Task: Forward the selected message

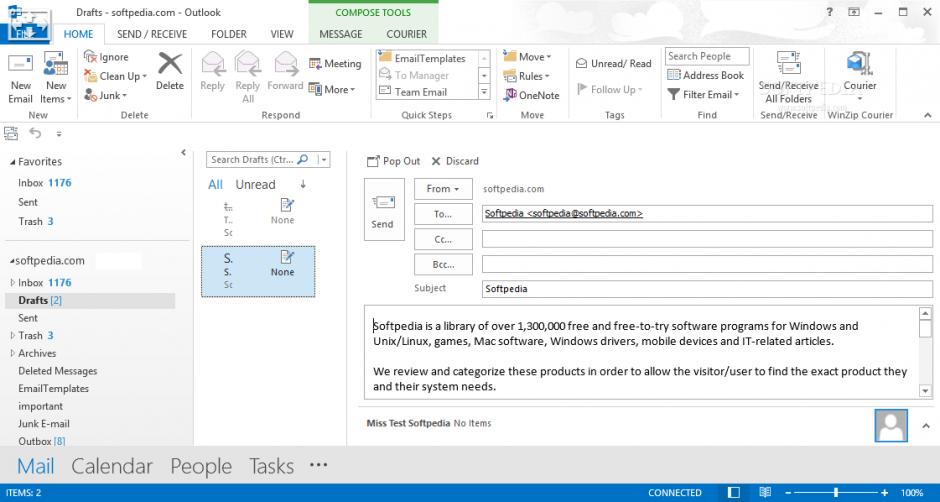Action: coord(285,71)
